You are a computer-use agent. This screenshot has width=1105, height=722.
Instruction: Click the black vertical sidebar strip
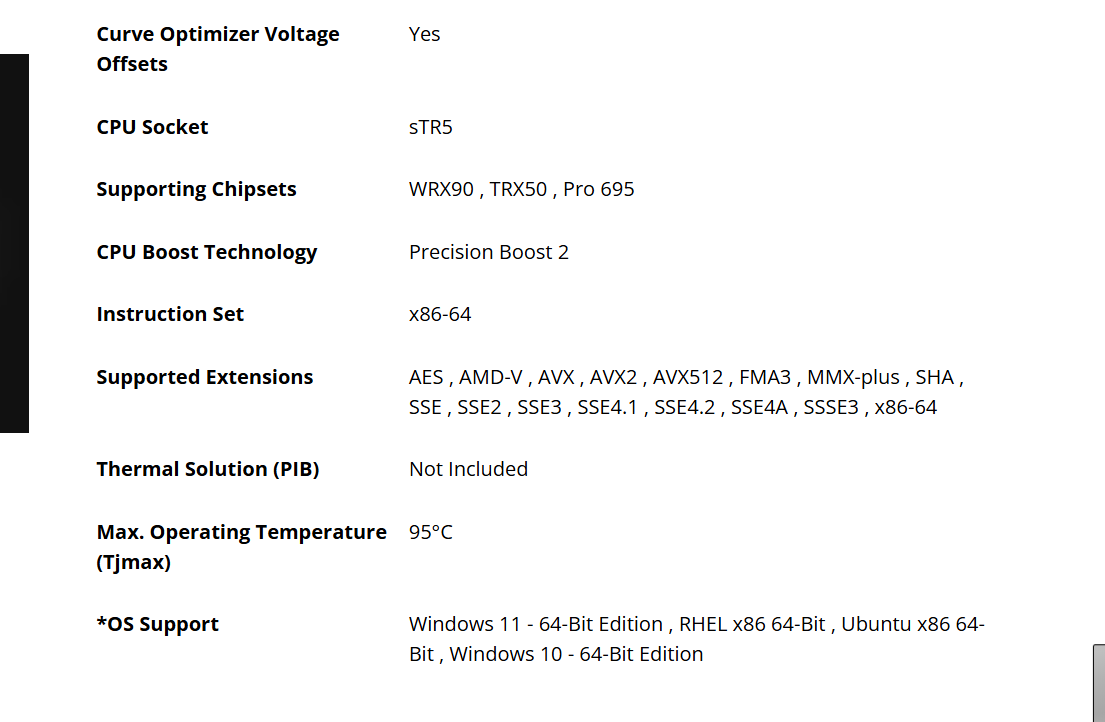14,243
